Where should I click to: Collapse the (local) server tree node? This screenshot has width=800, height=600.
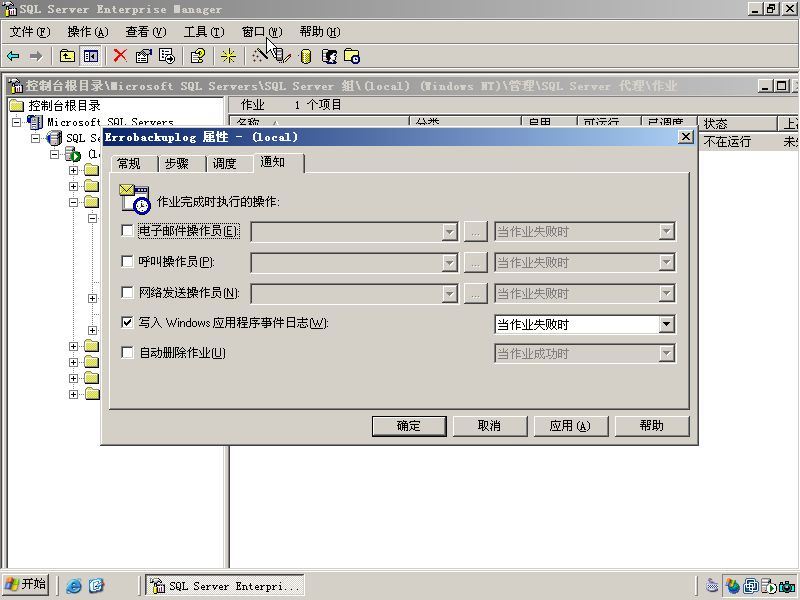[54, 154]
